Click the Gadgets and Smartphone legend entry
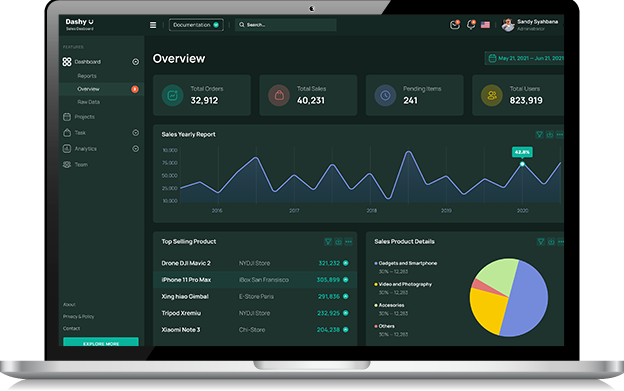This screenshot has width=624, height=391. 406,263
